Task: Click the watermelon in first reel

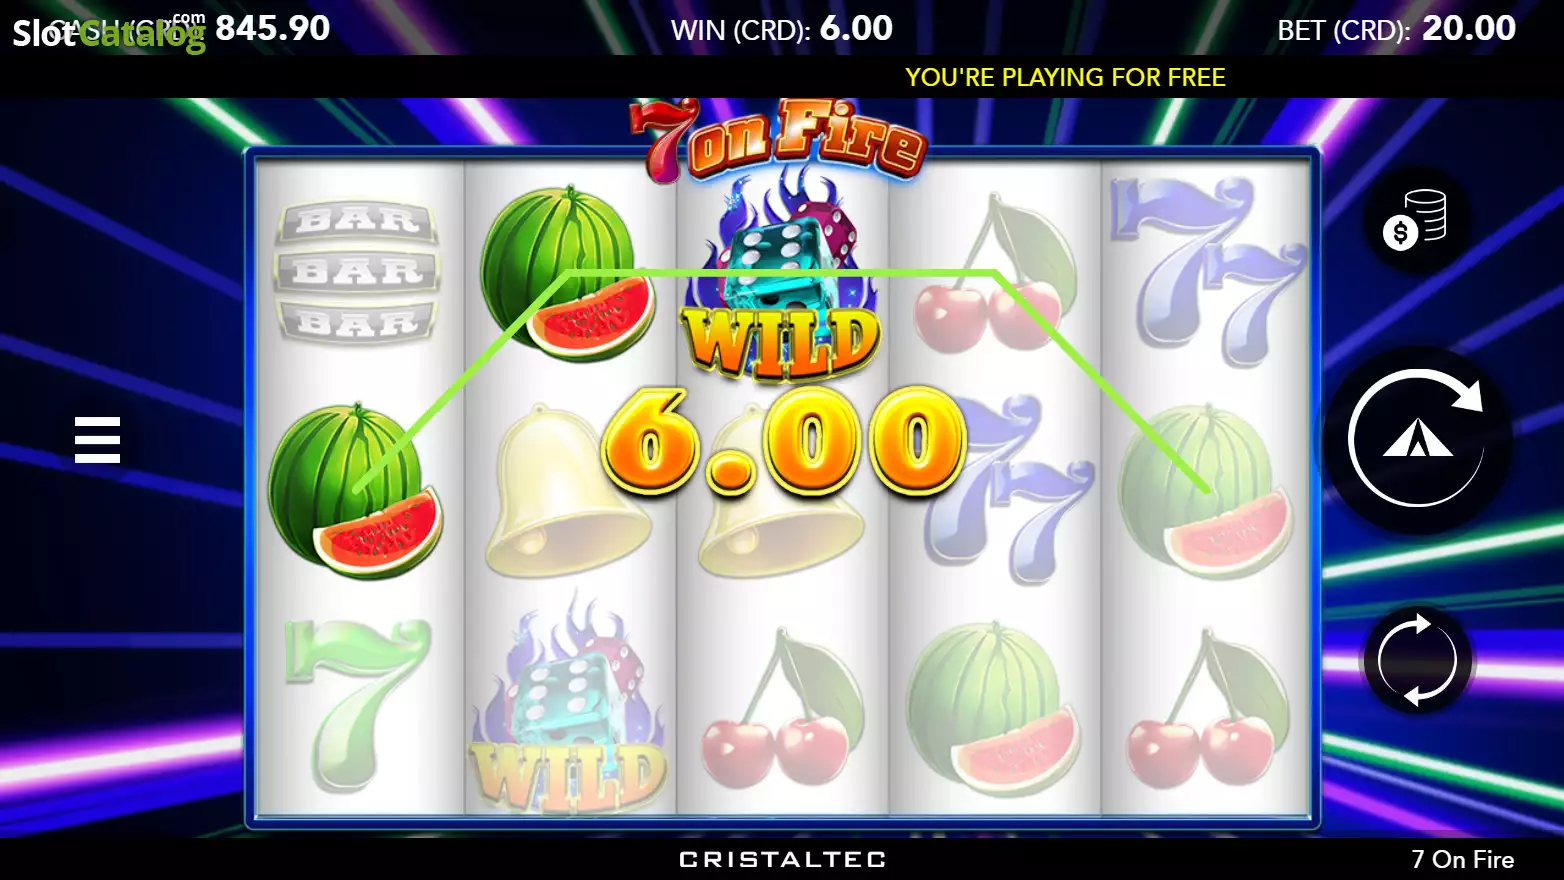Action: [356, 491]
